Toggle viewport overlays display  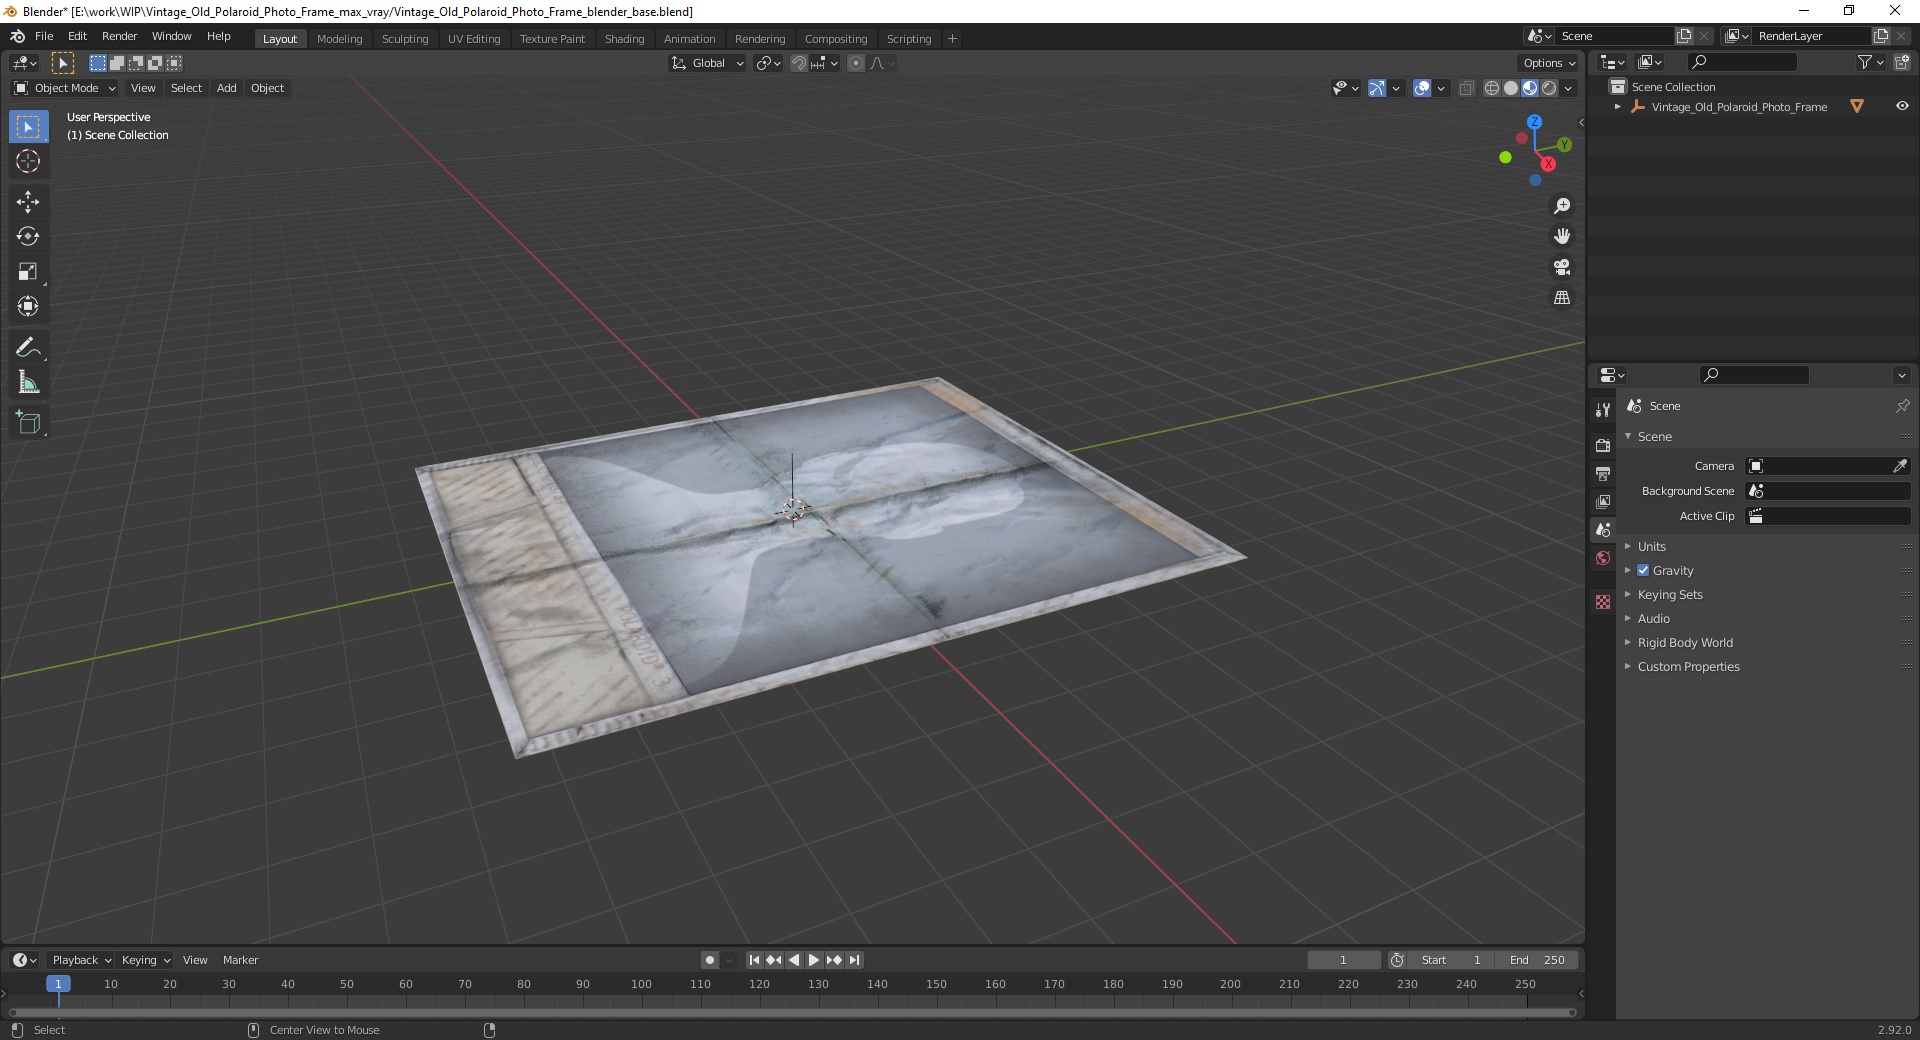point(1422,88)
